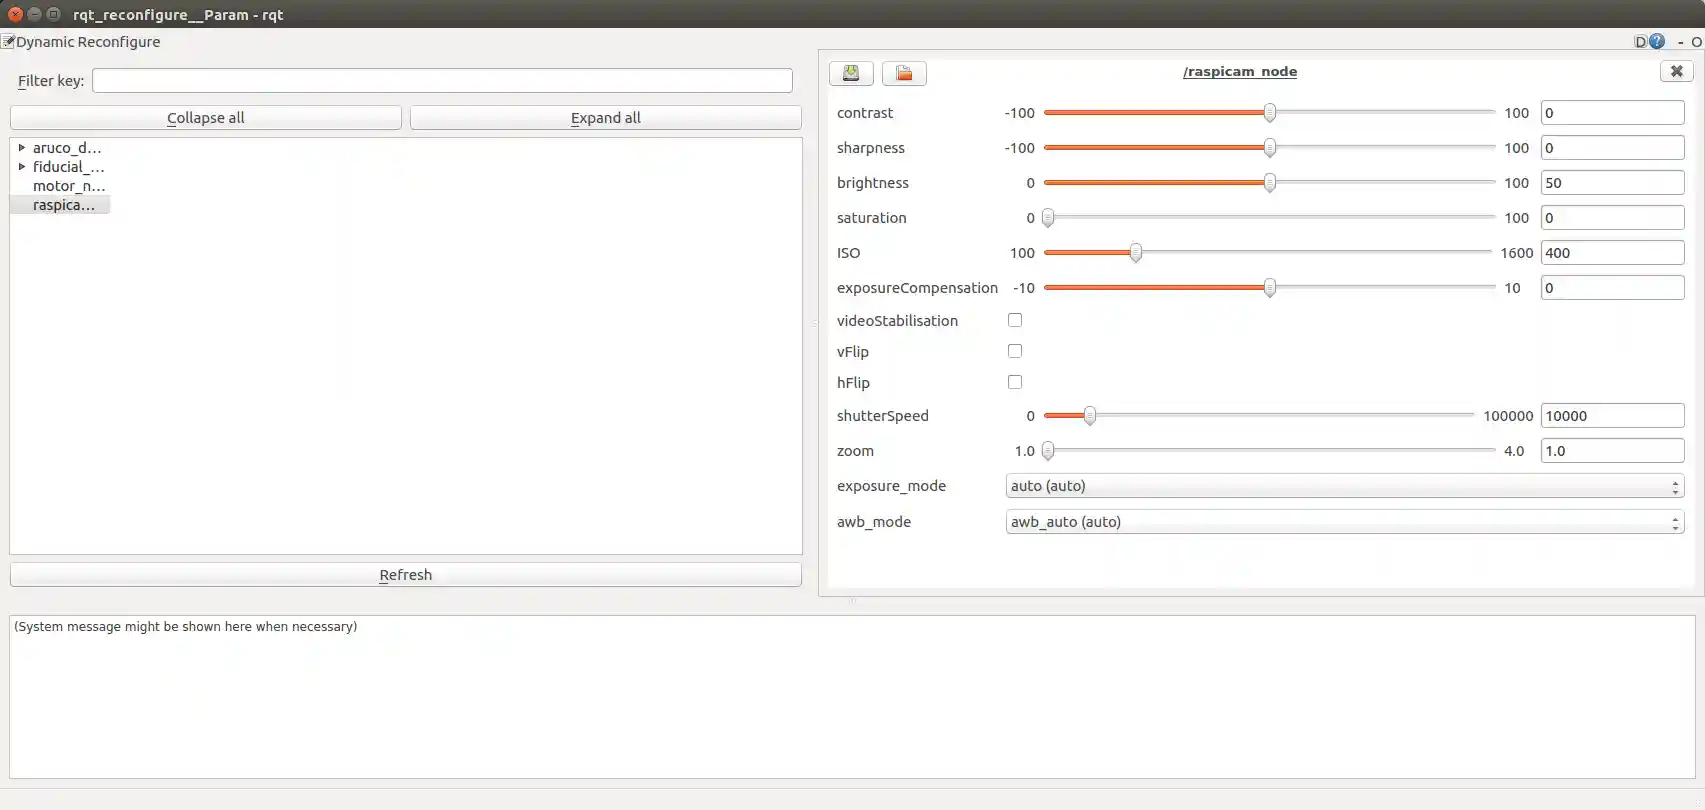This screenshot has height=810, width=1705.
Task: Click the ISO value field showing 400
Action: point(1612,253)
